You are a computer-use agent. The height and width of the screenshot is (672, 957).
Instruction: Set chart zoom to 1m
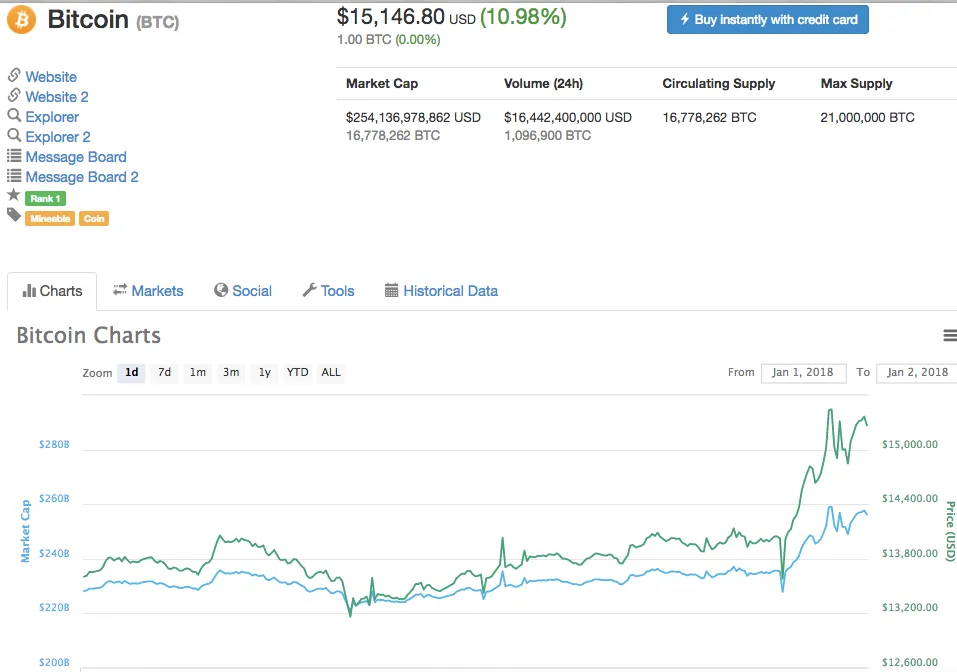point(198,372)
